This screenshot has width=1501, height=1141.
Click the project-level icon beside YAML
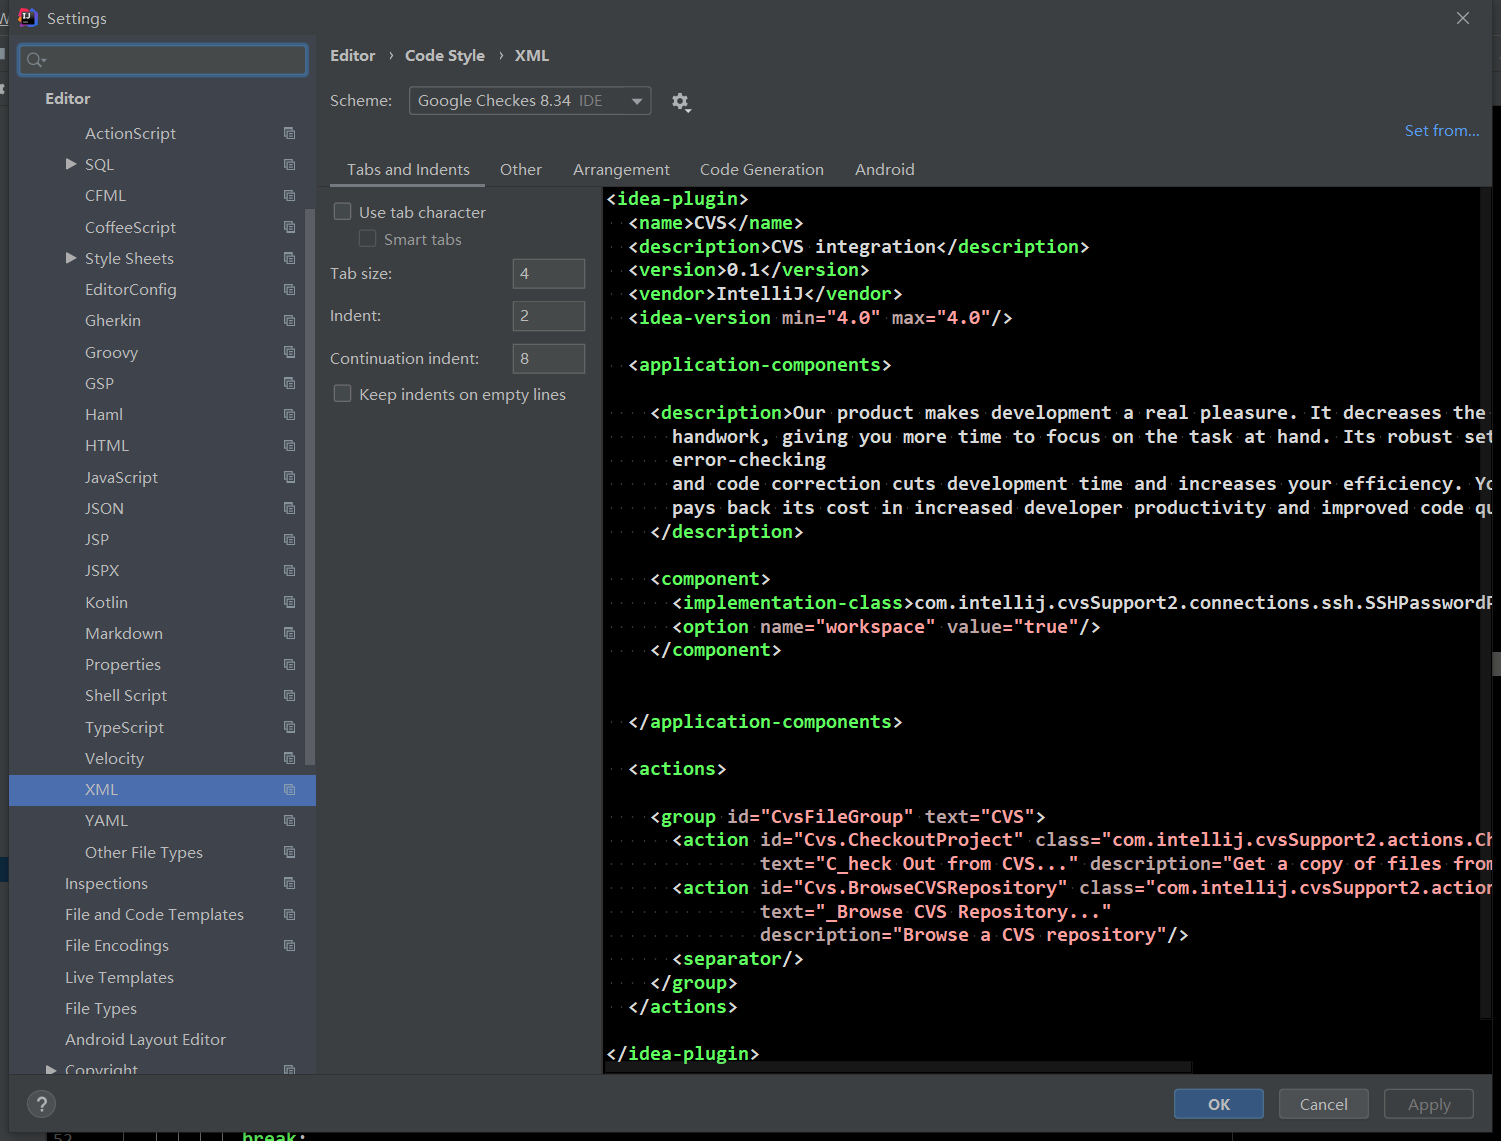(x=289, y=820)
